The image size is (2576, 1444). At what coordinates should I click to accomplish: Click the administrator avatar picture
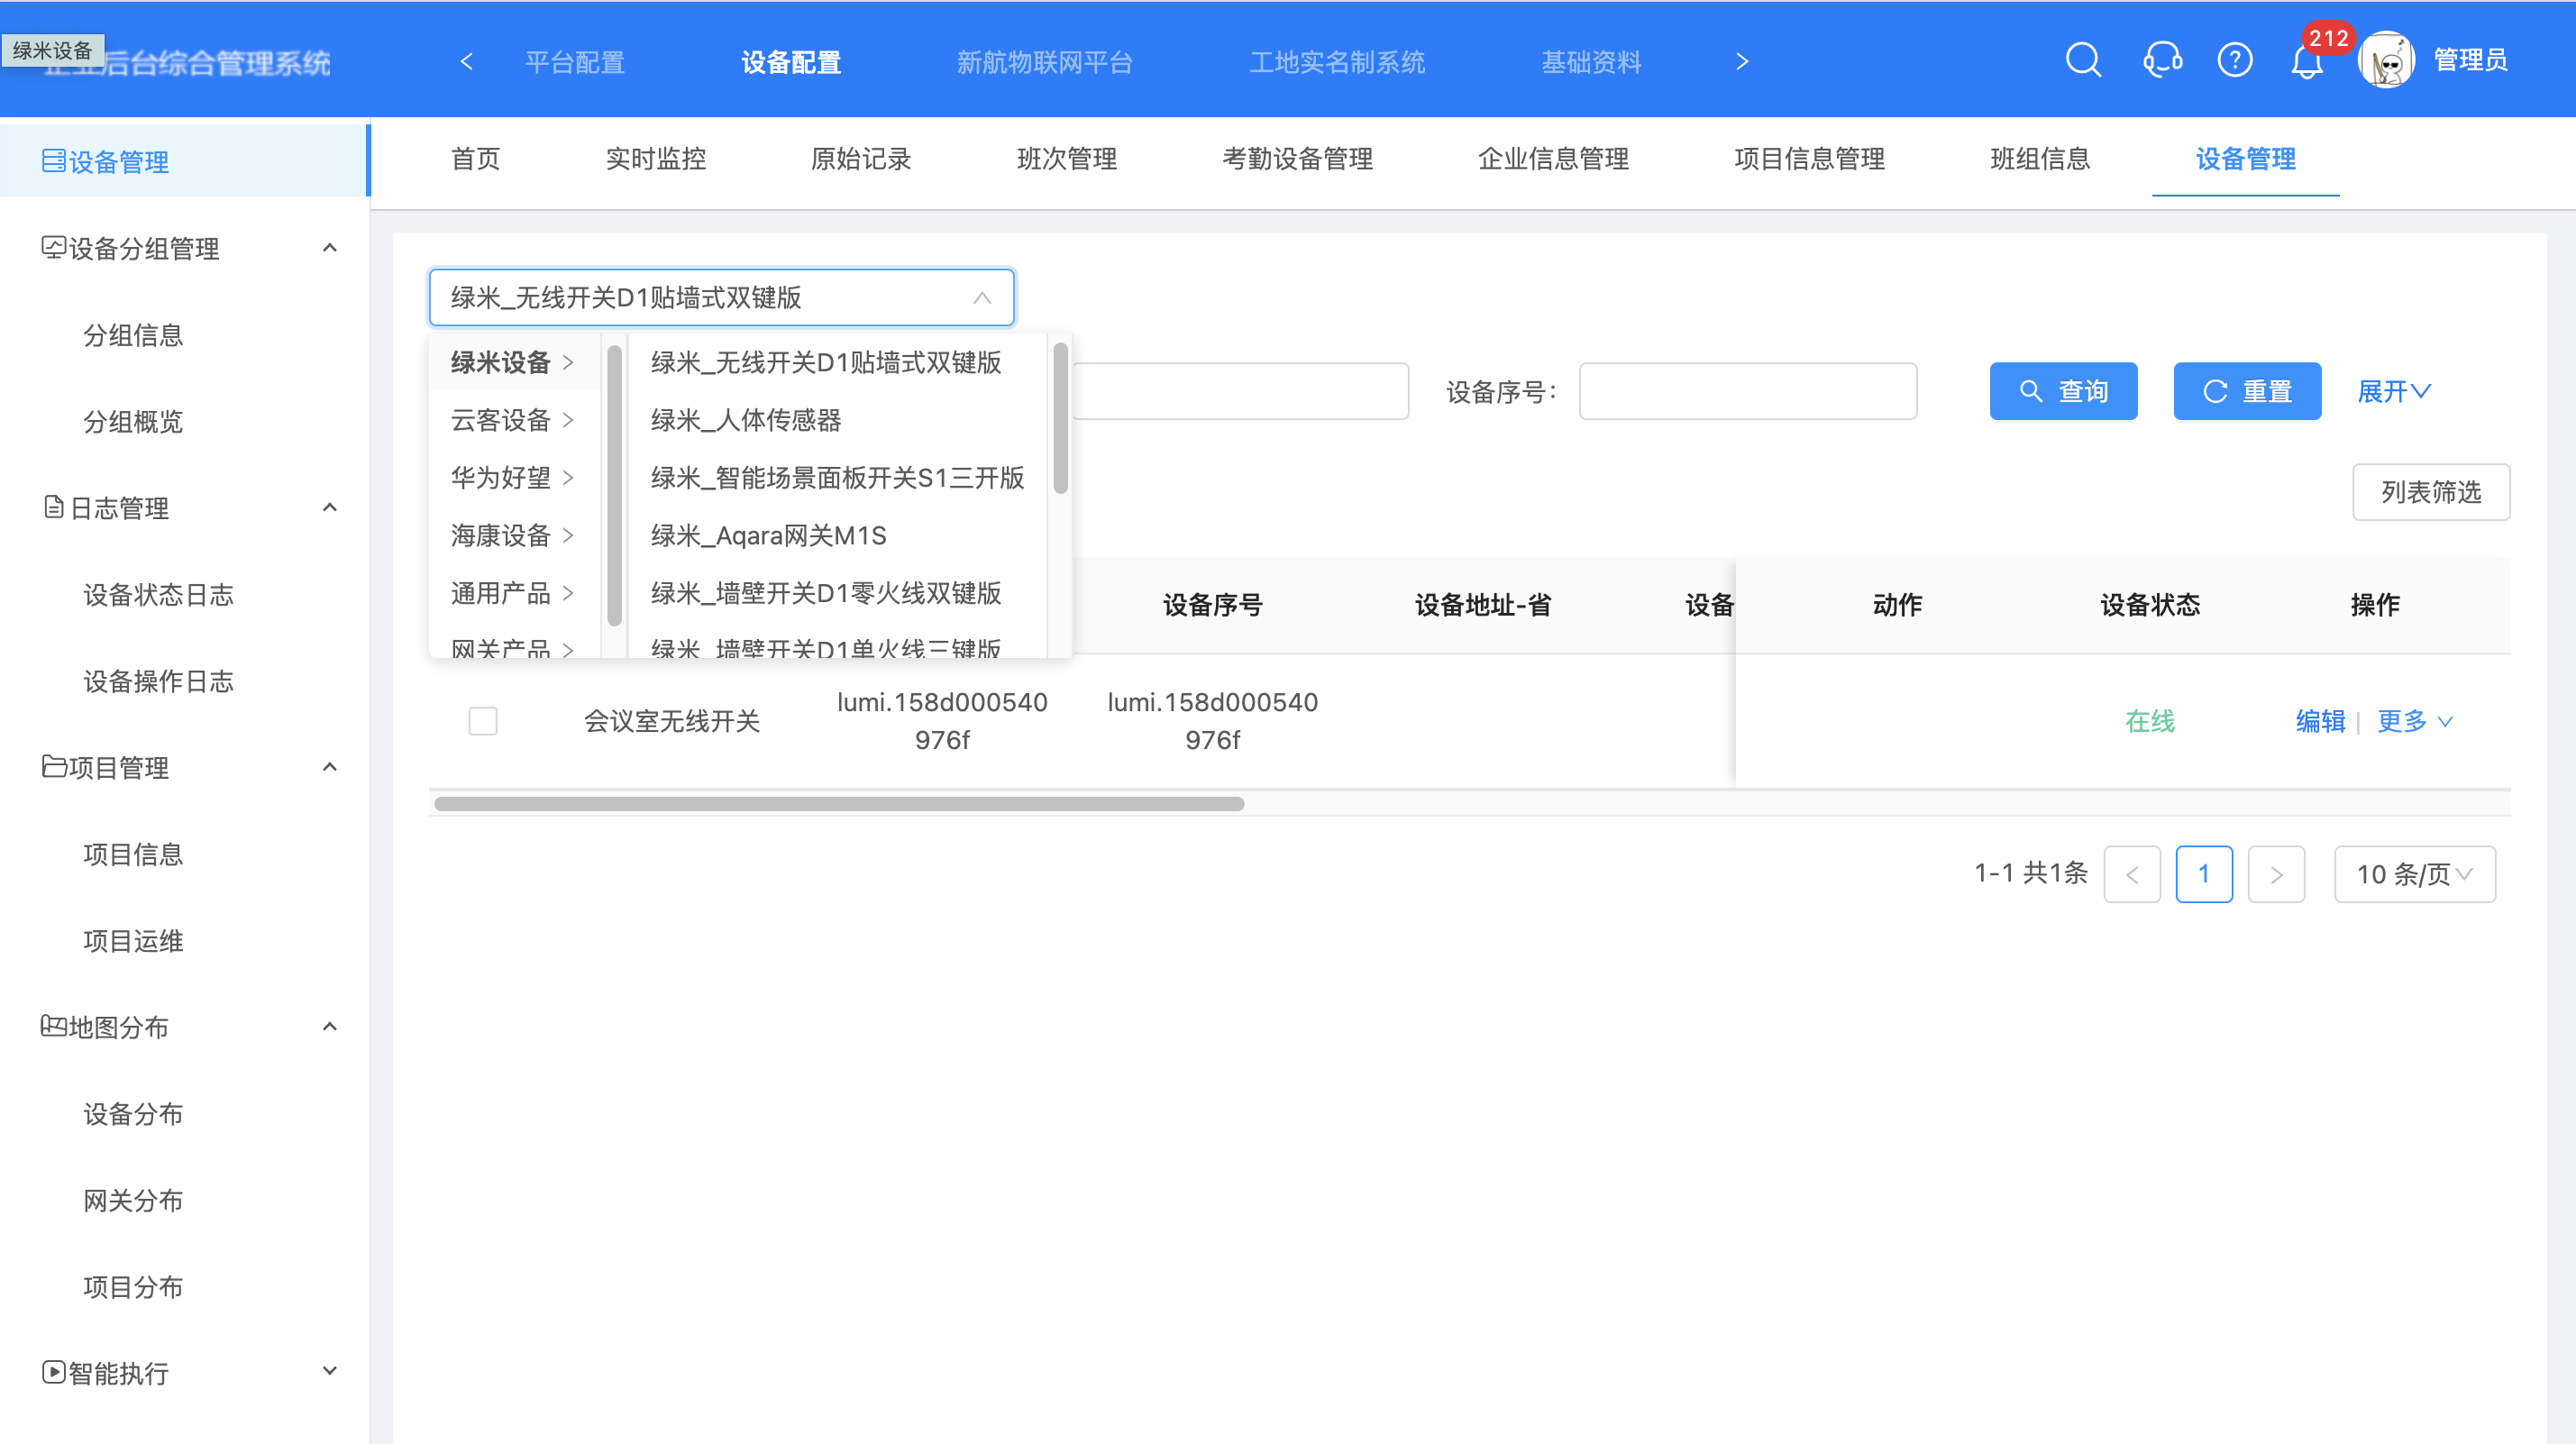pos(2386,60)
